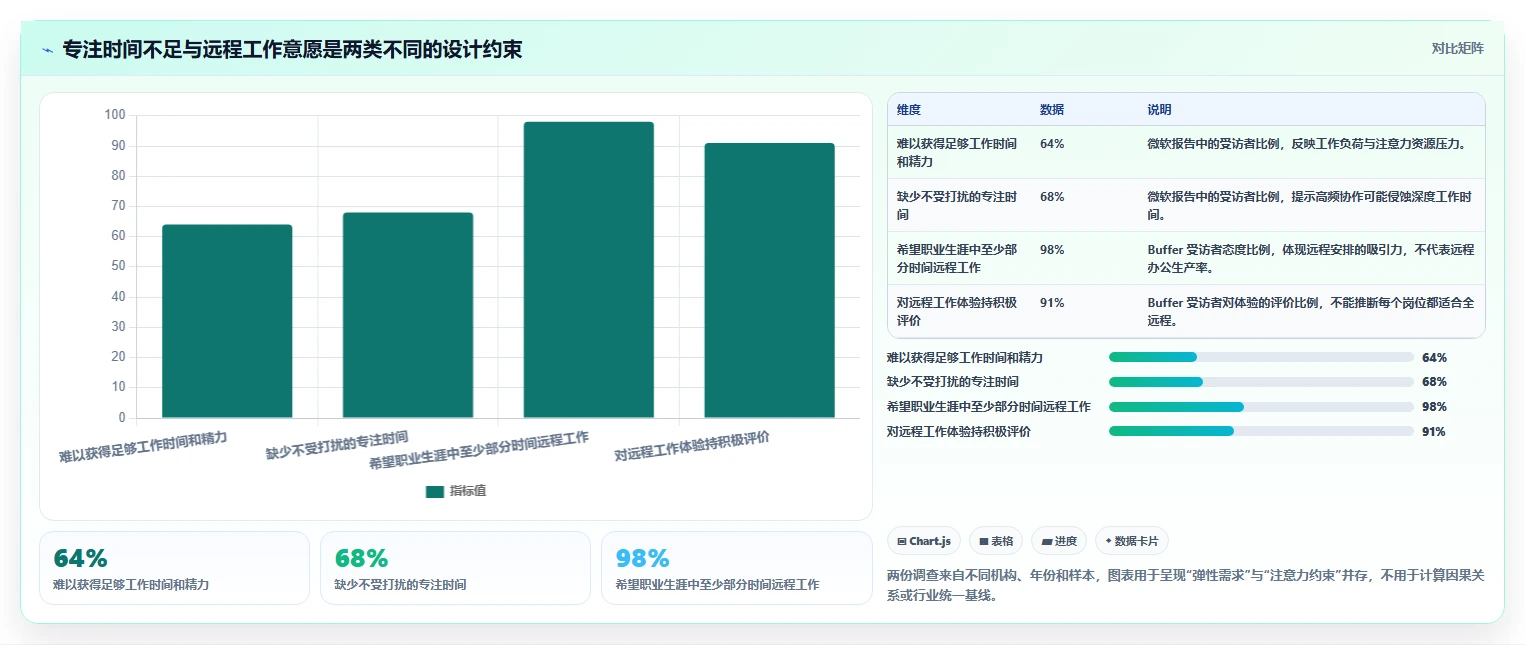Click the description mentioning 高频协作可能侵蚀深度工作时间
The height and width of the screenshot is (645, 1525).
1310,205
